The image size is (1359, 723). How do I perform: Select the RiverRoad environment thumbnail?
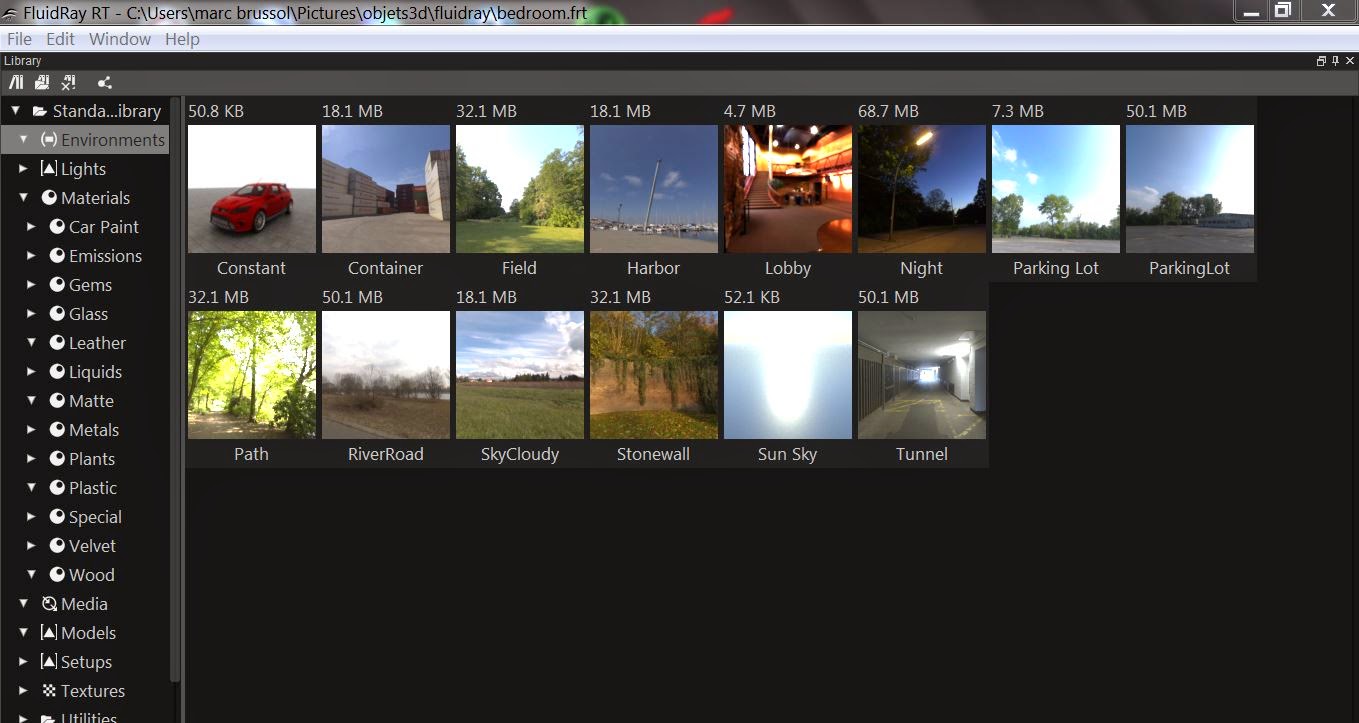click(x=386, y=375)
